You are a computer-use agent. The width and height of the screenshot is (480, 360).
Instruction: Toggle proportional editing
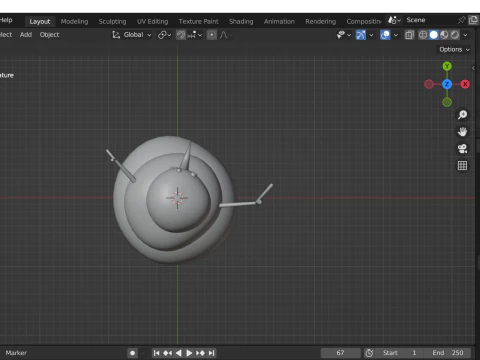point(212,35)
